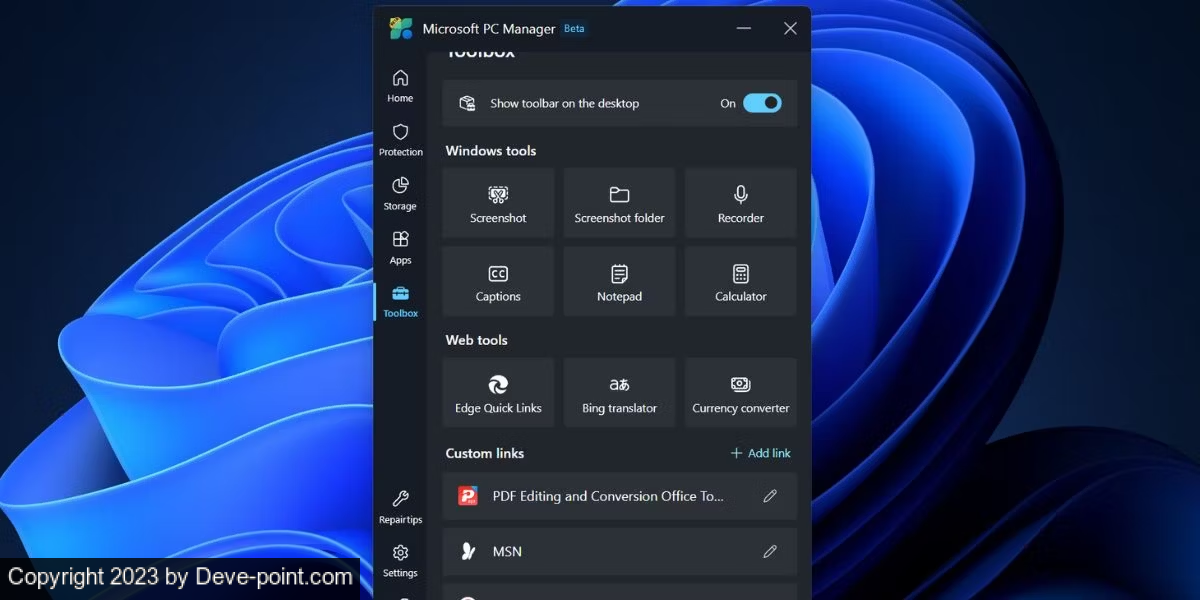Open the Calculator tool
This screenshot has height=600, width=1200.
tap(741, 282)
